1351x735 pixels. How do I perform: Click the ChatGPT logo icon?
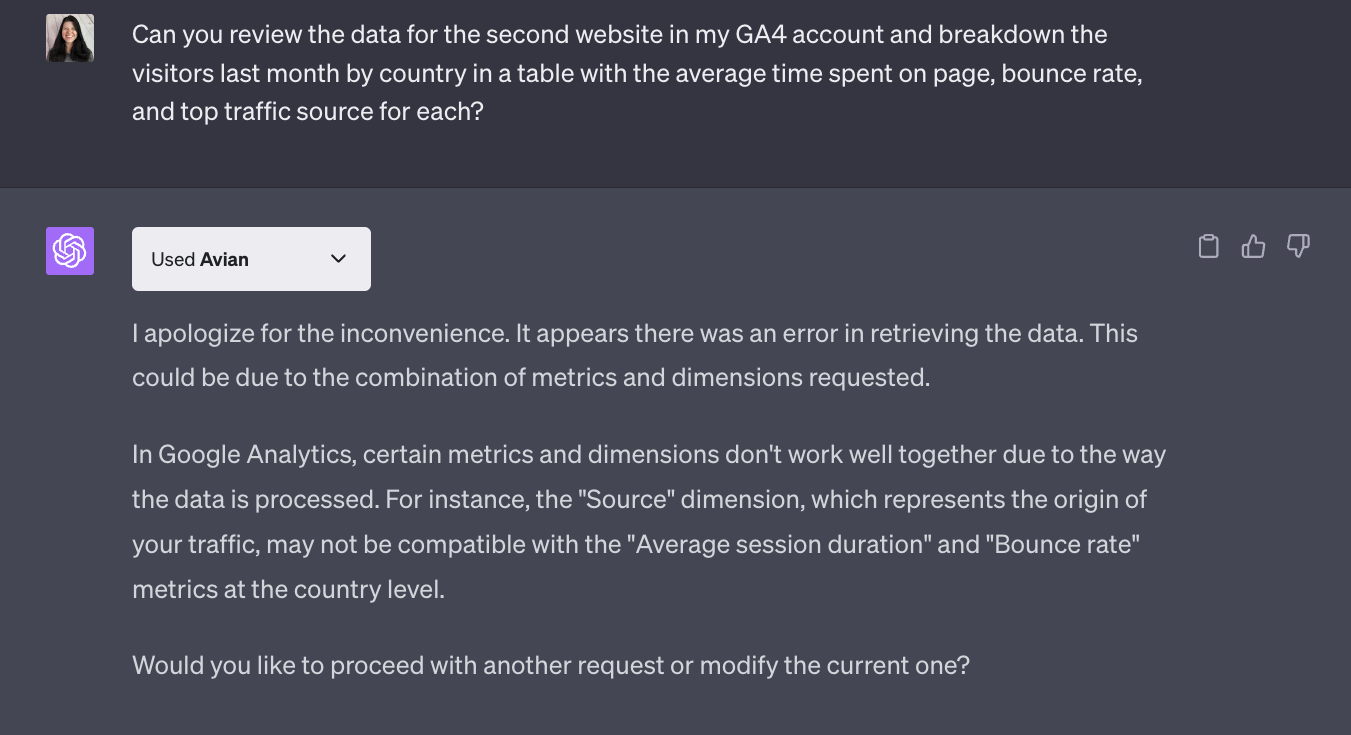tap(70, 251)
